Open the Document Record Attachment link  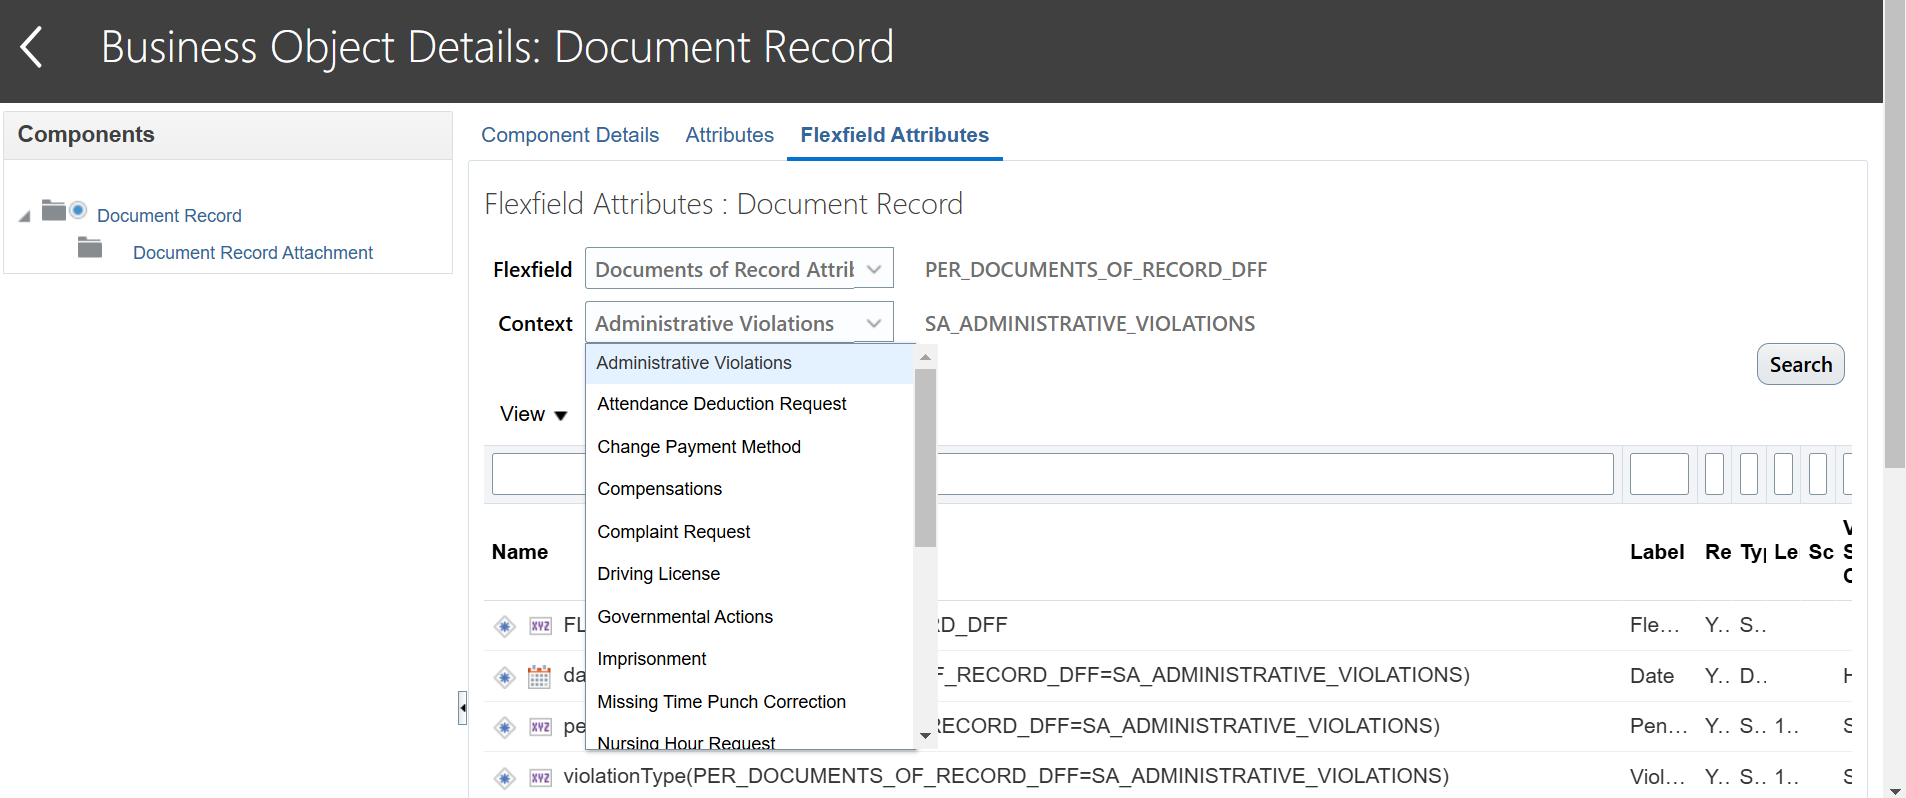point(253,253)
